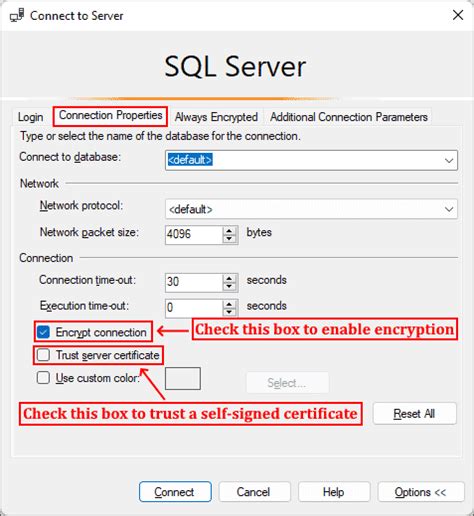Click the Select... color button
Screen dimensions: 474x516
(x=287, y=383)
